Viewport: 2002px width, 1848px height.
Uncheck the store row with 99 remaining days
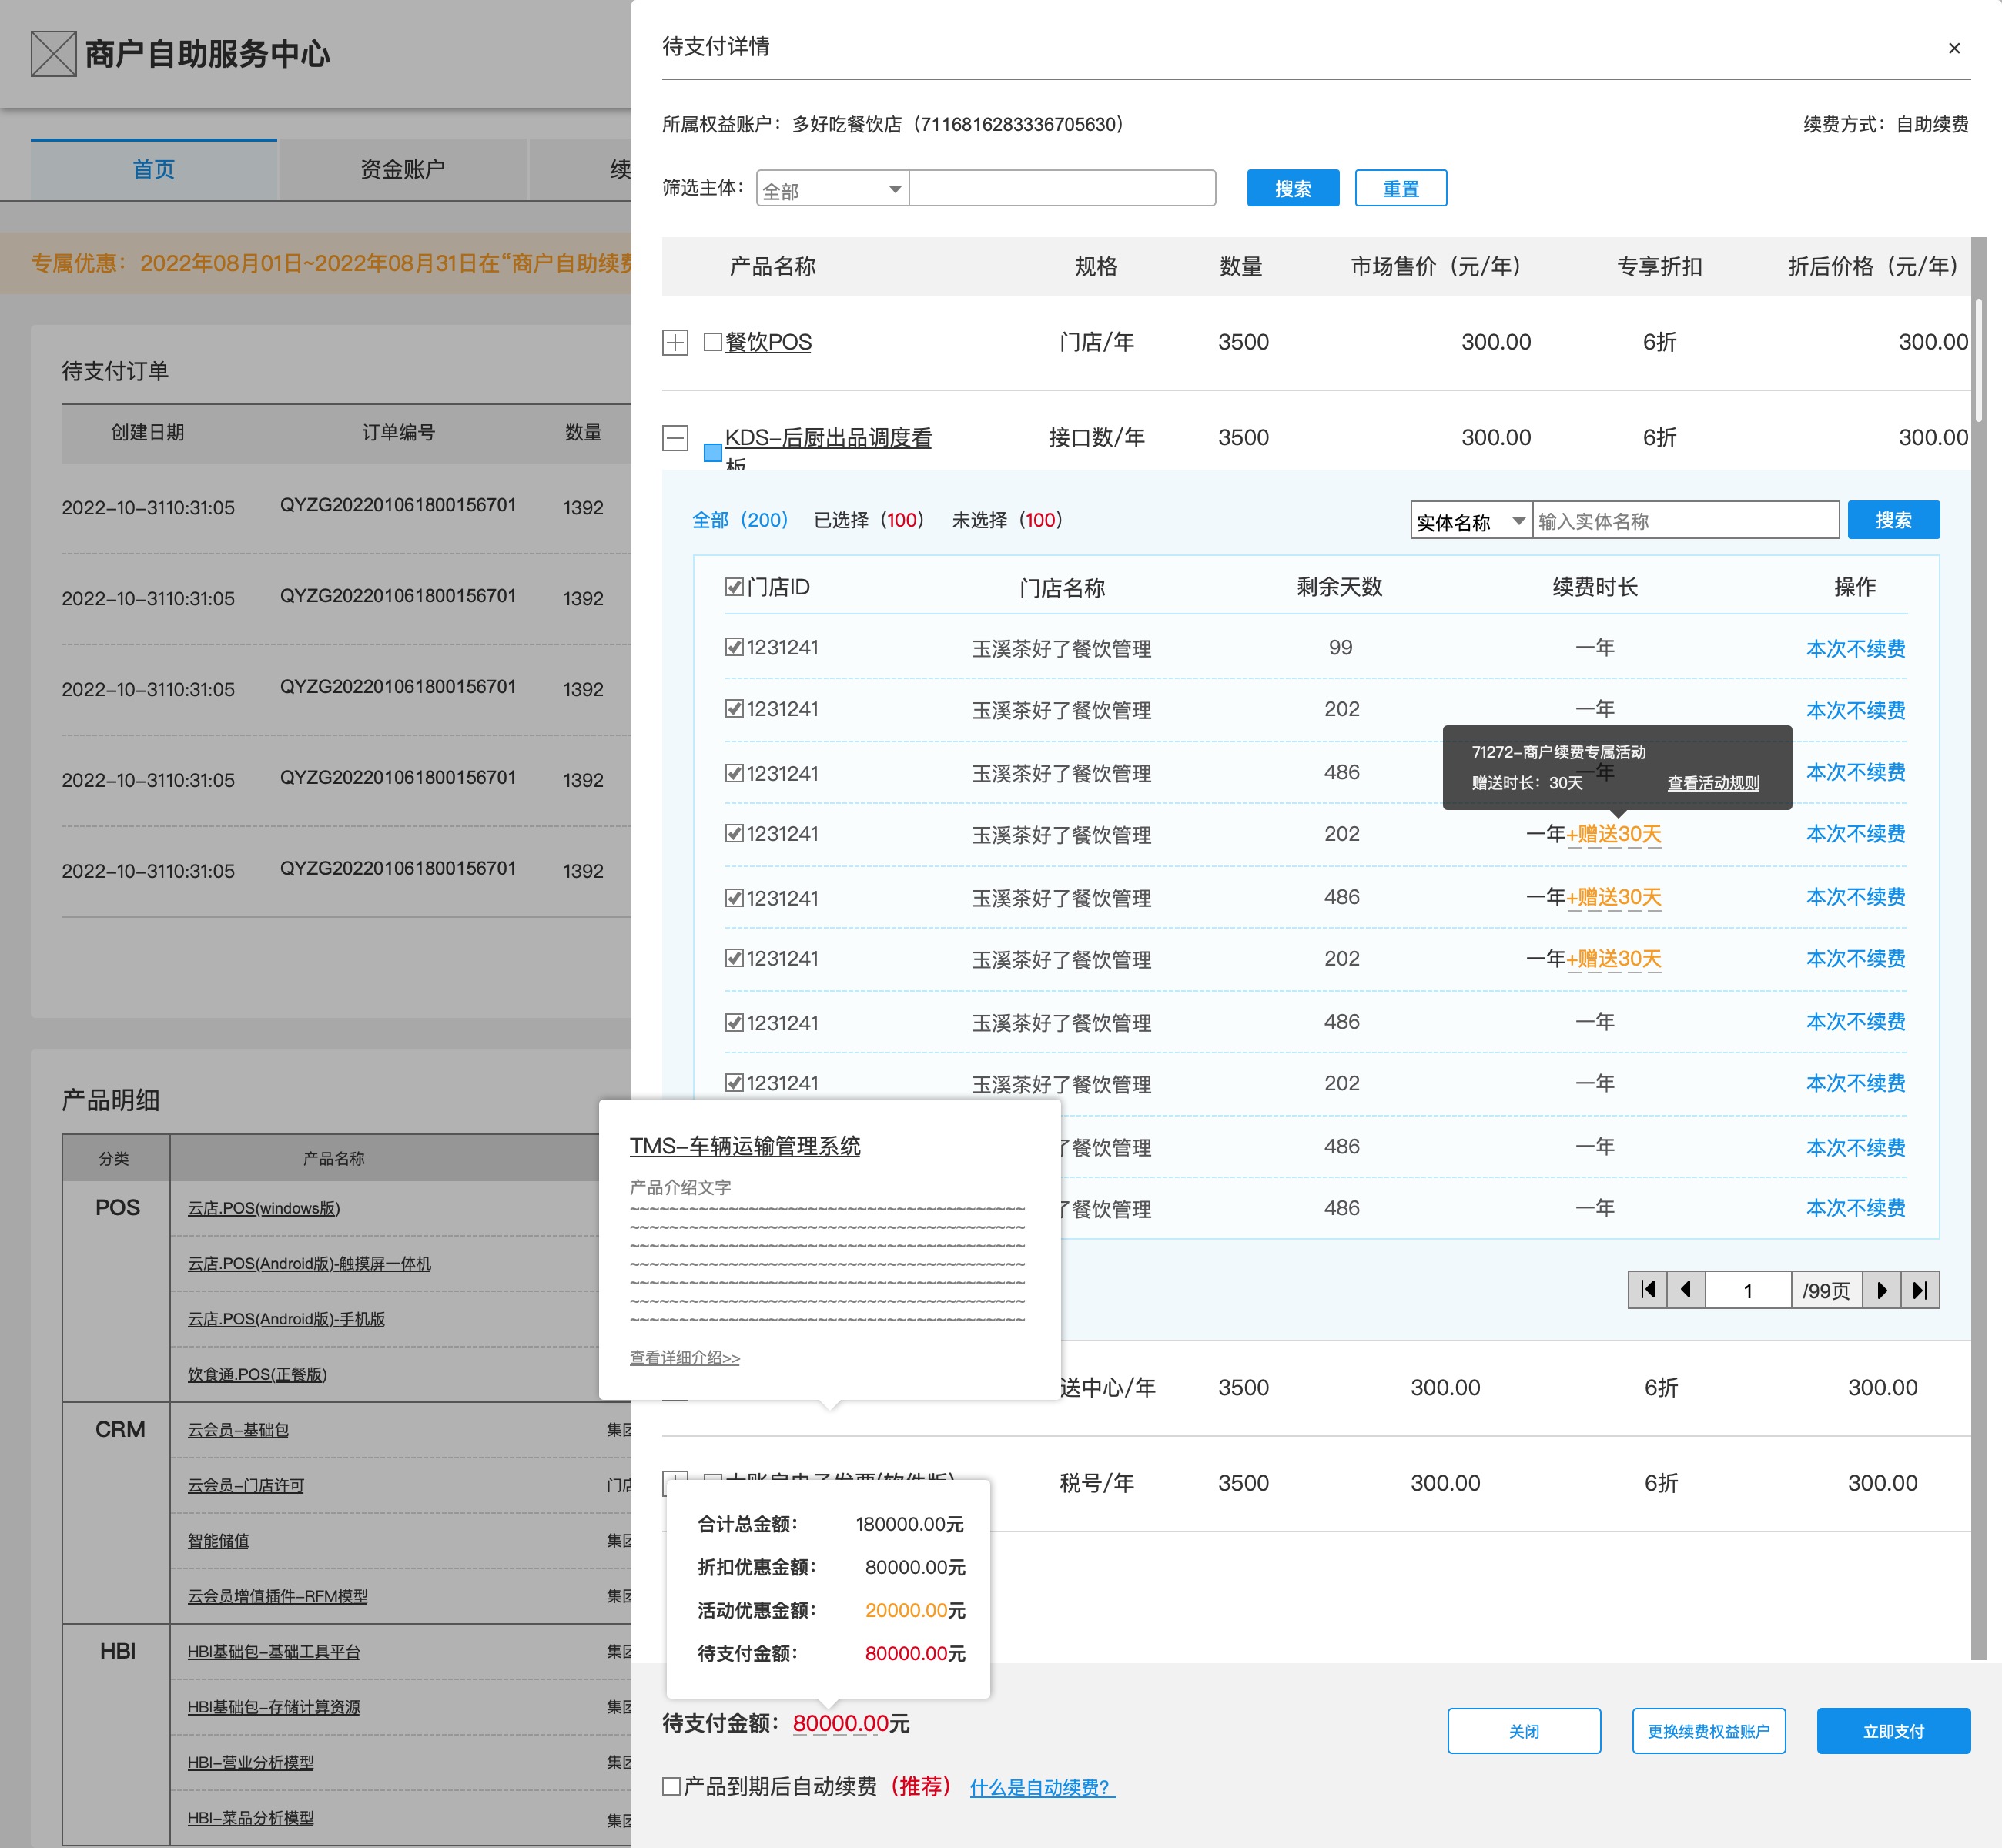[734, 647]
